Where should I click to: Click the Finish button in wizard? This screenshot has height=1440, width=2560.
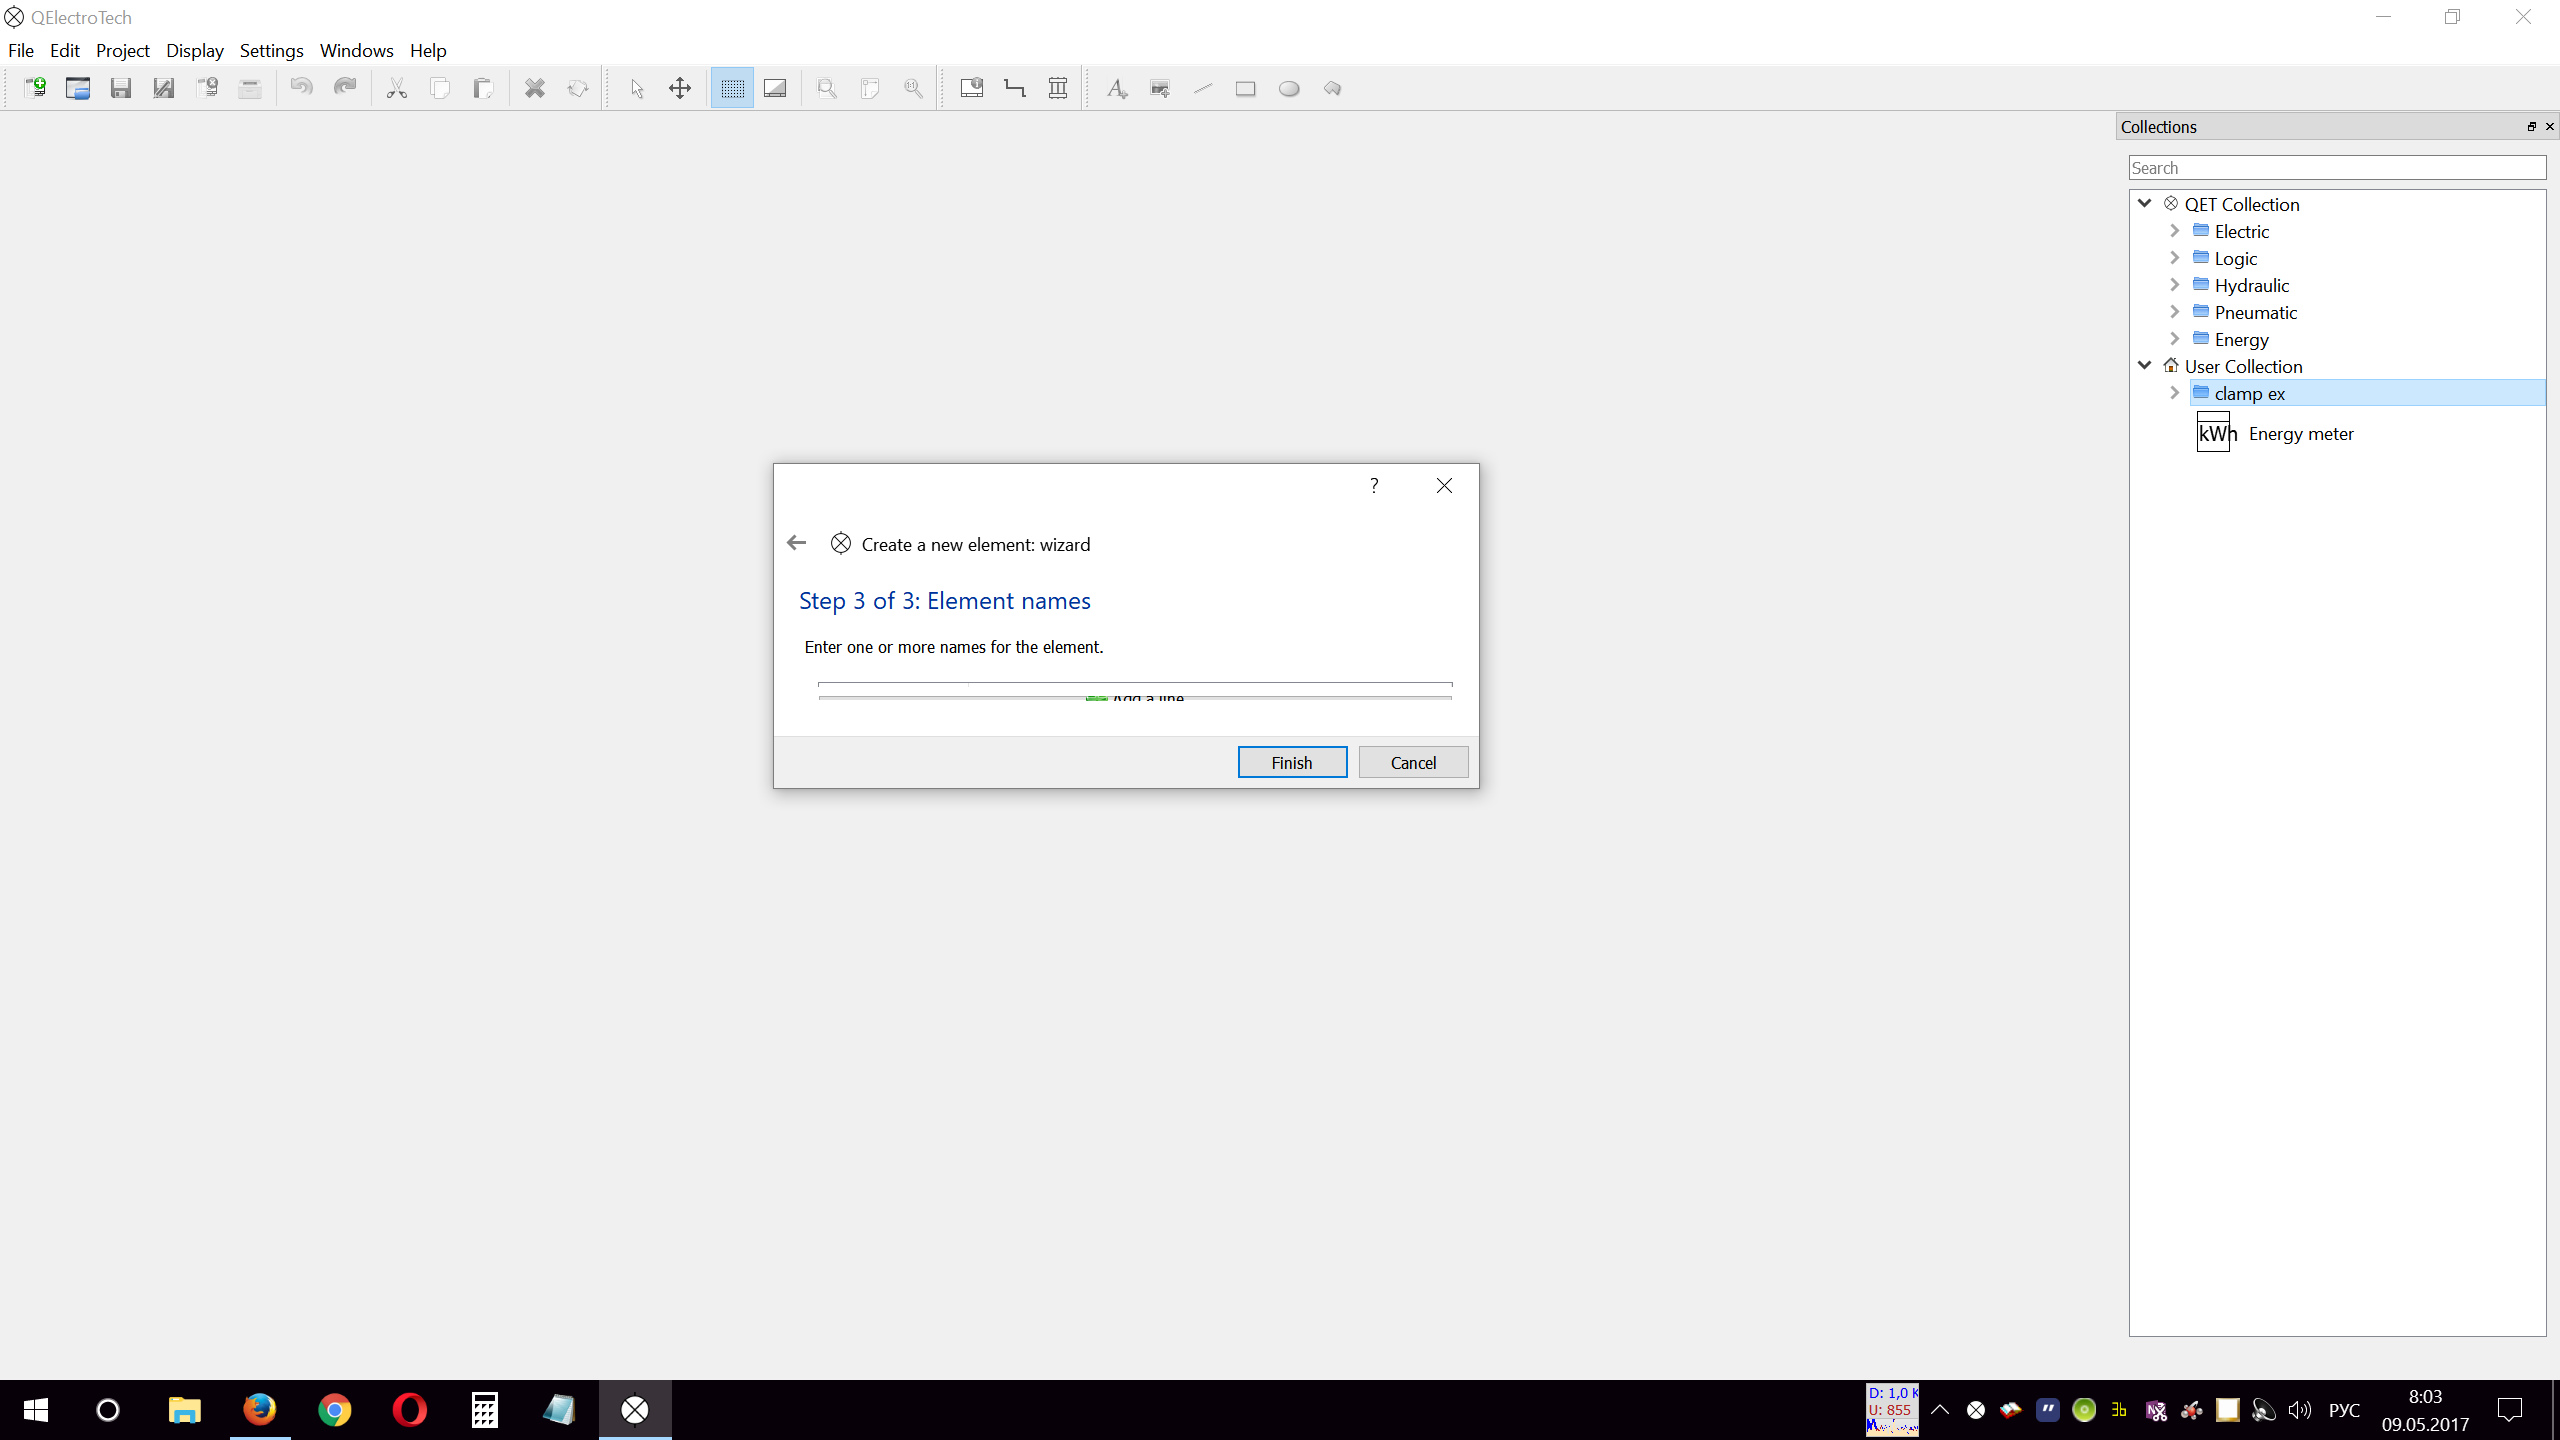tap(1291, 762)
